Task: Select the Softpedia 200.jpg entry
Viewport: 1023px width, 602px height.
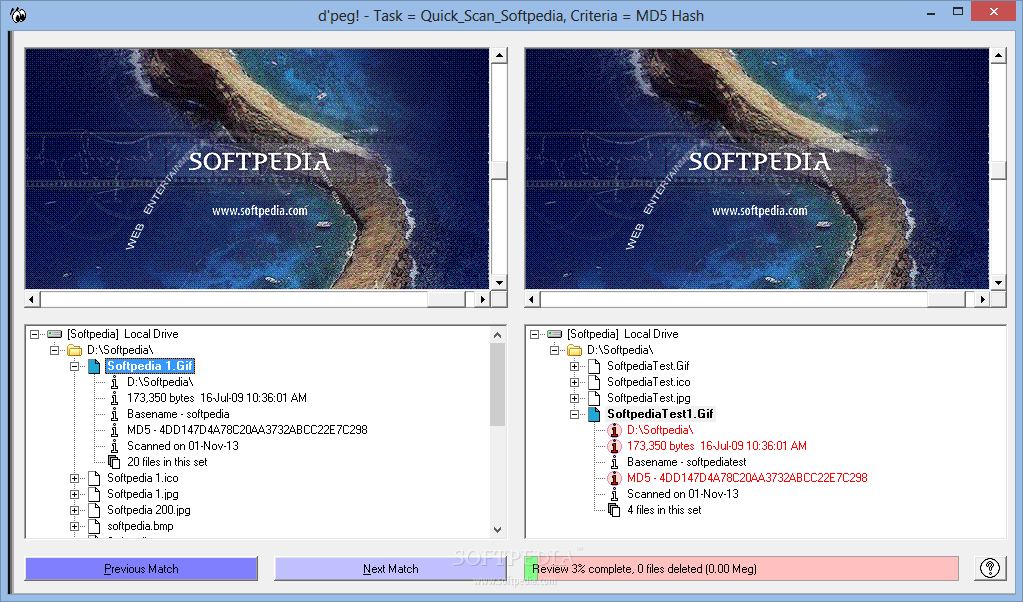Action: point(149,510)
